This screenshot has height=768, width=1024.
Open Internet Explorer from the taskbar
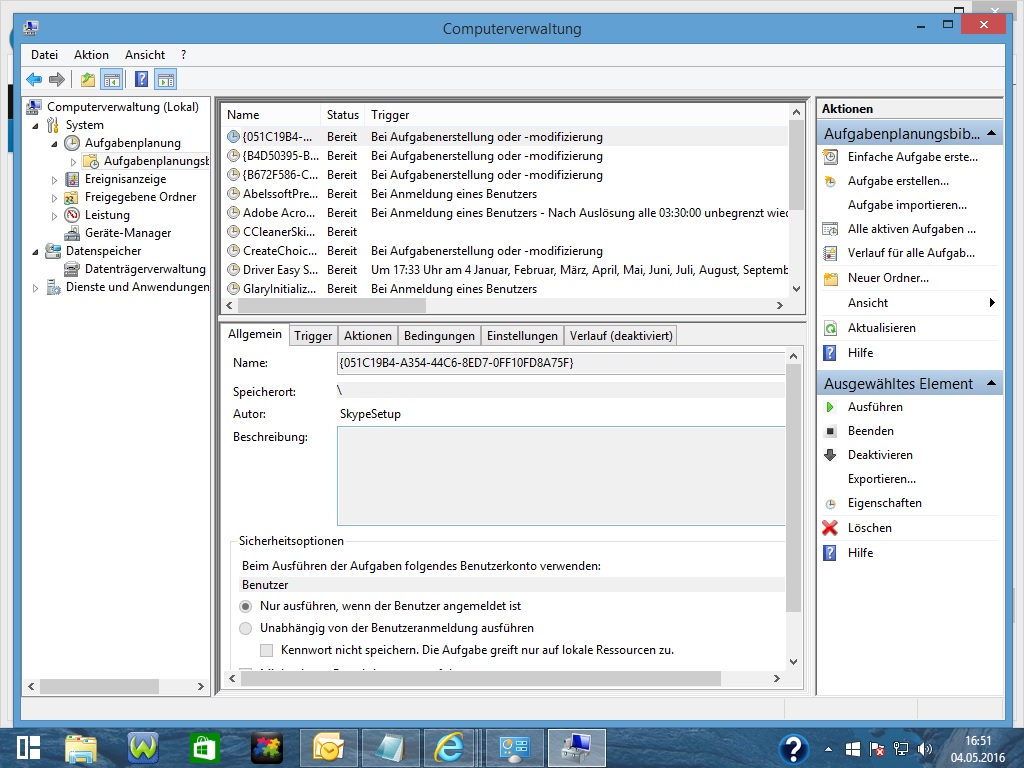coord(449,748)
